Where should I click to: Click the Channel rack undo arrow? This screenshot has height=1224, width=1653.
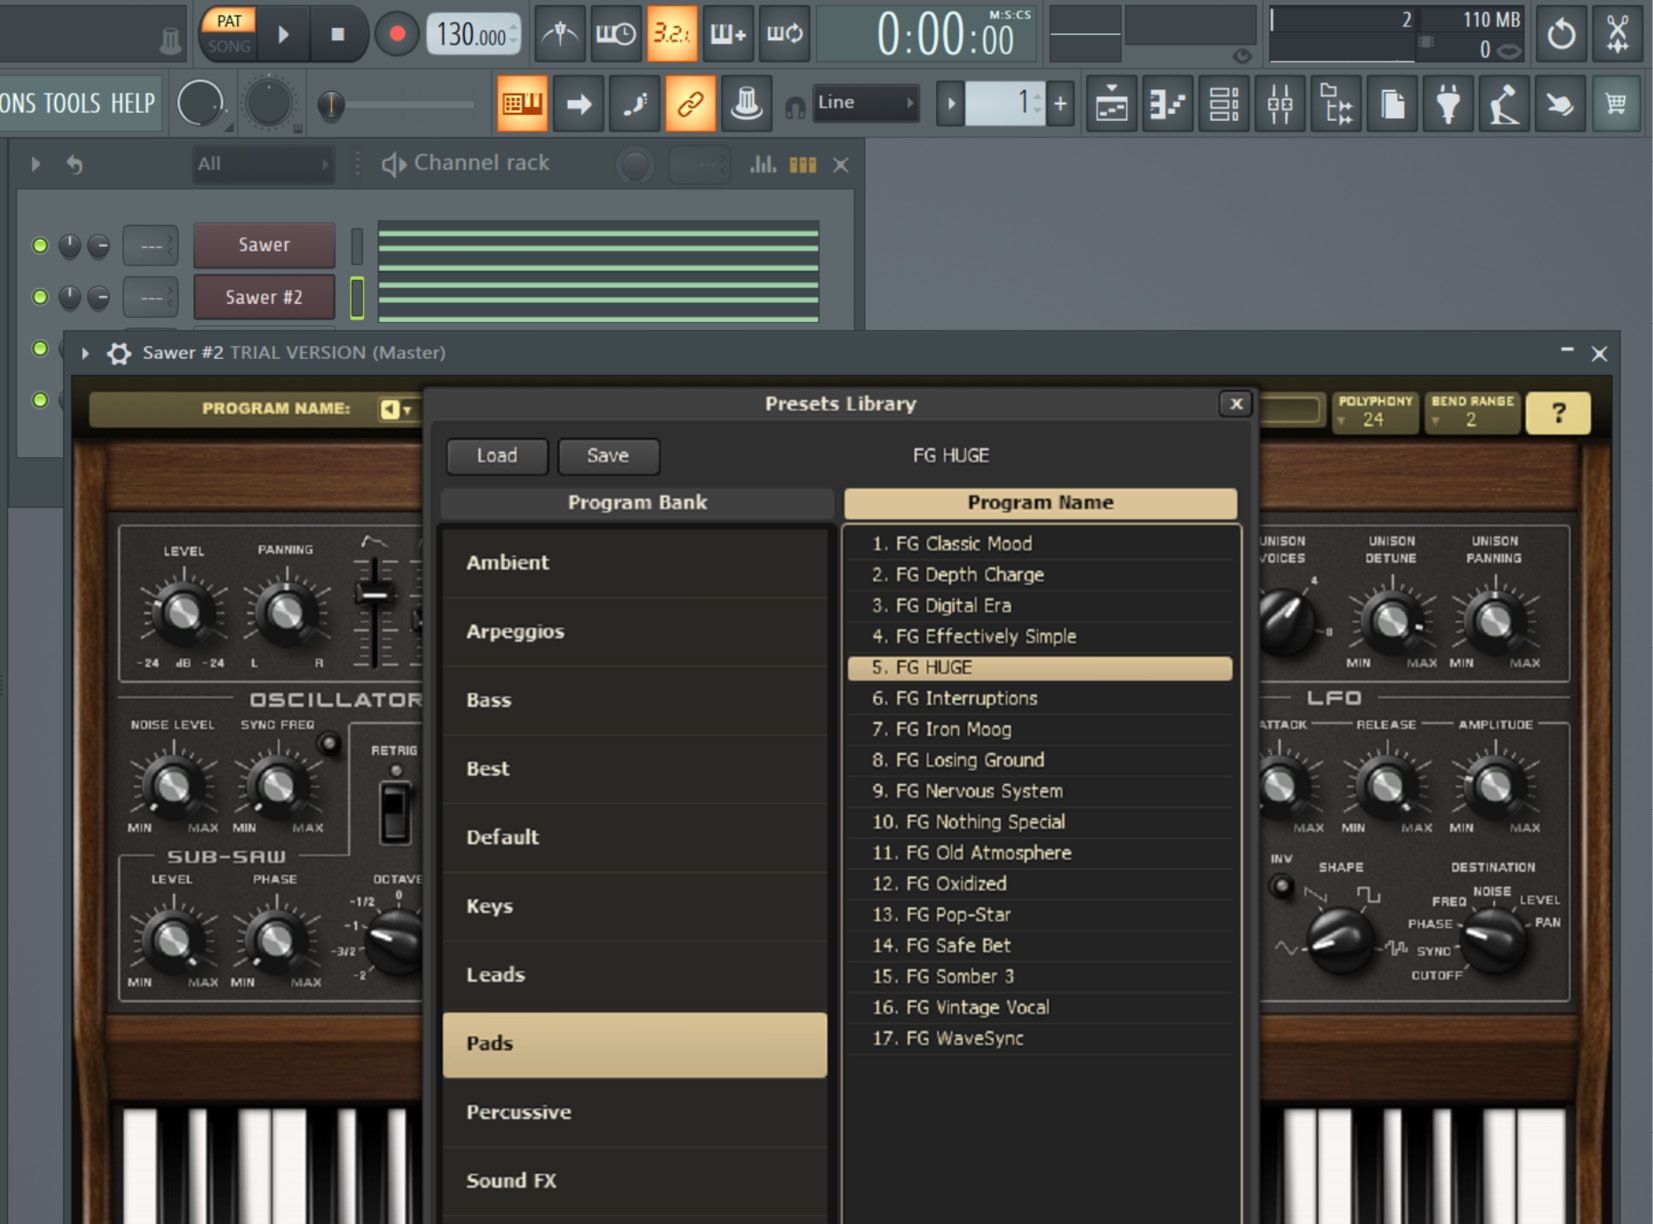75,164
